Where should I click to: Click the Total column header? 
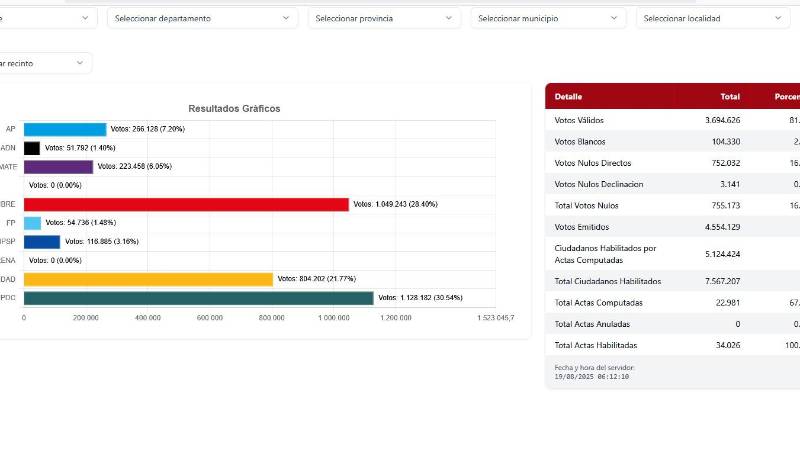point(729,97)
